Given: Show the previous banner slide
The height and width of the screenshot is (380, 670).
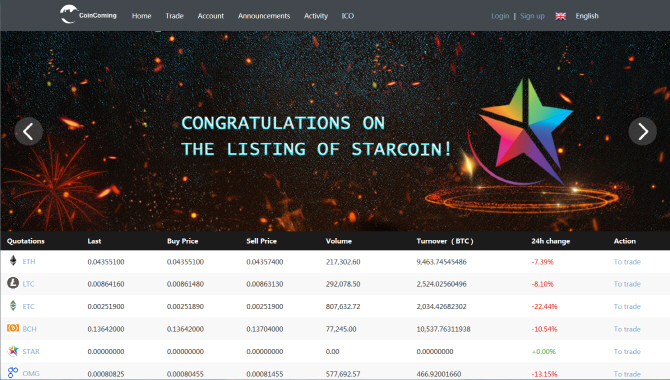Looking at the screenshot, I should [x=29, y=131].
